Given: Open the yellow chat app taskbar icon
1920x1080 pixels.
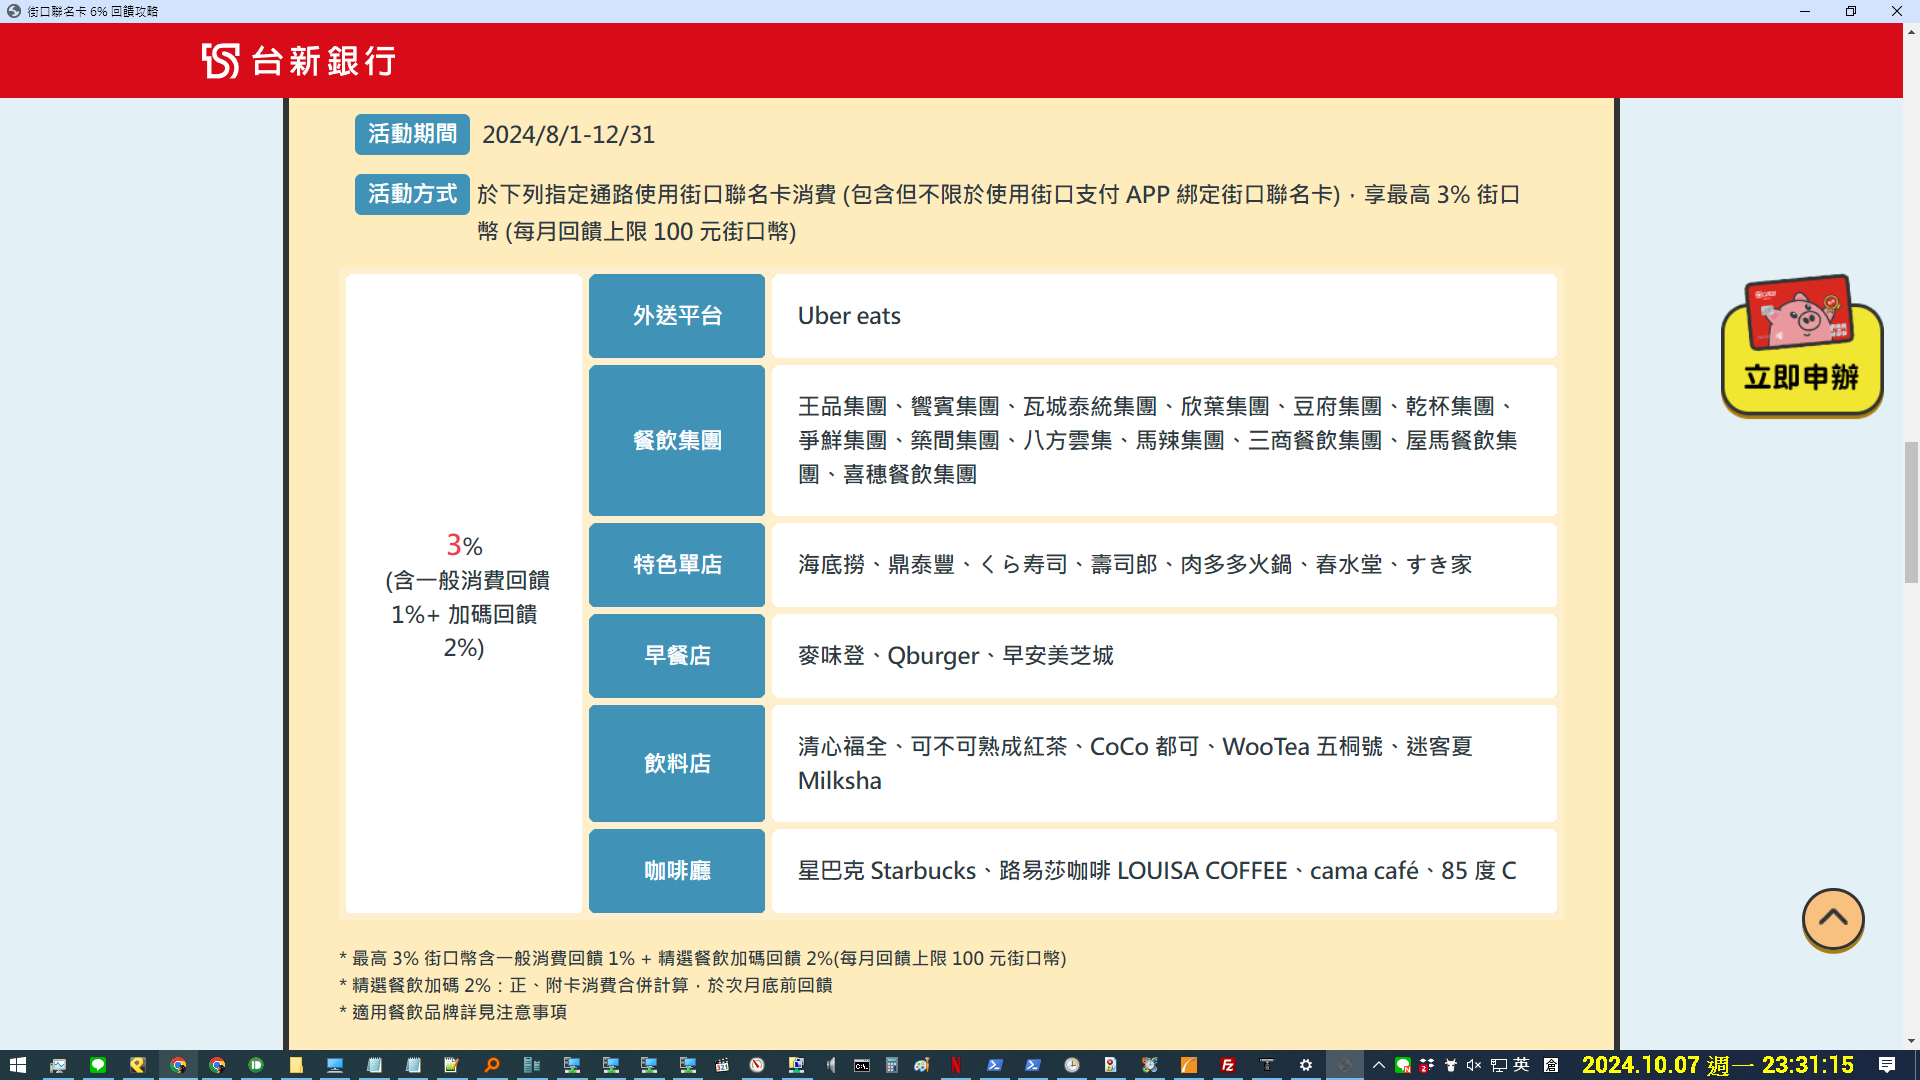Looking at the screenshot, I should pos(137,1065).
